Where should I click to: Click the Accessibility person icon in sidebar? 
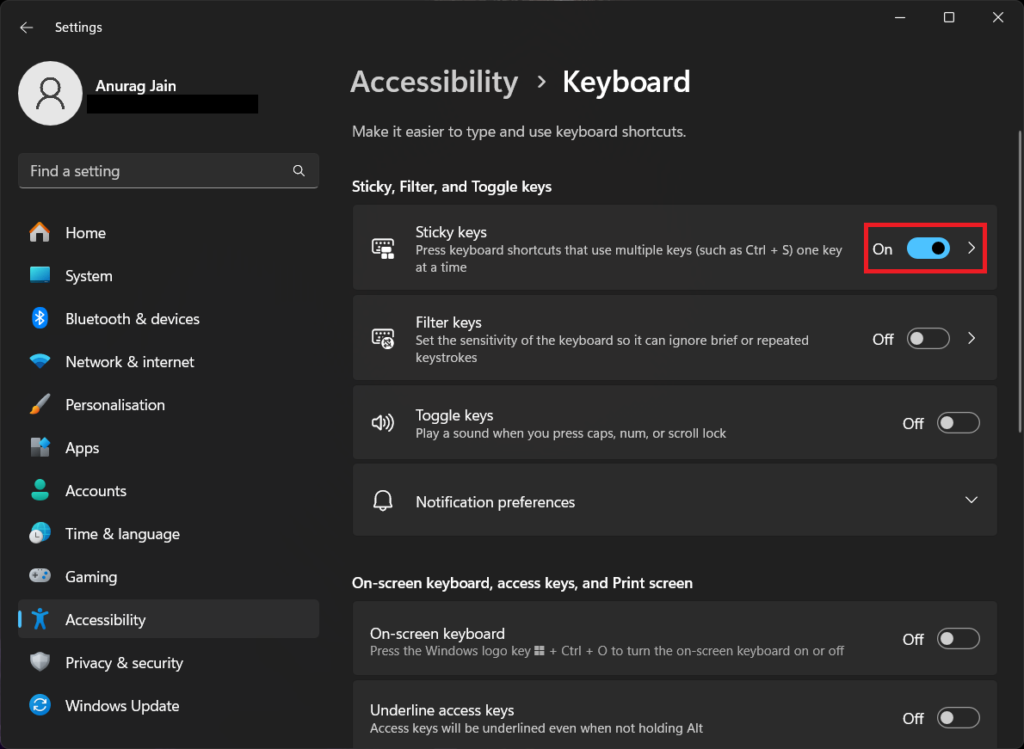point(38,619)
